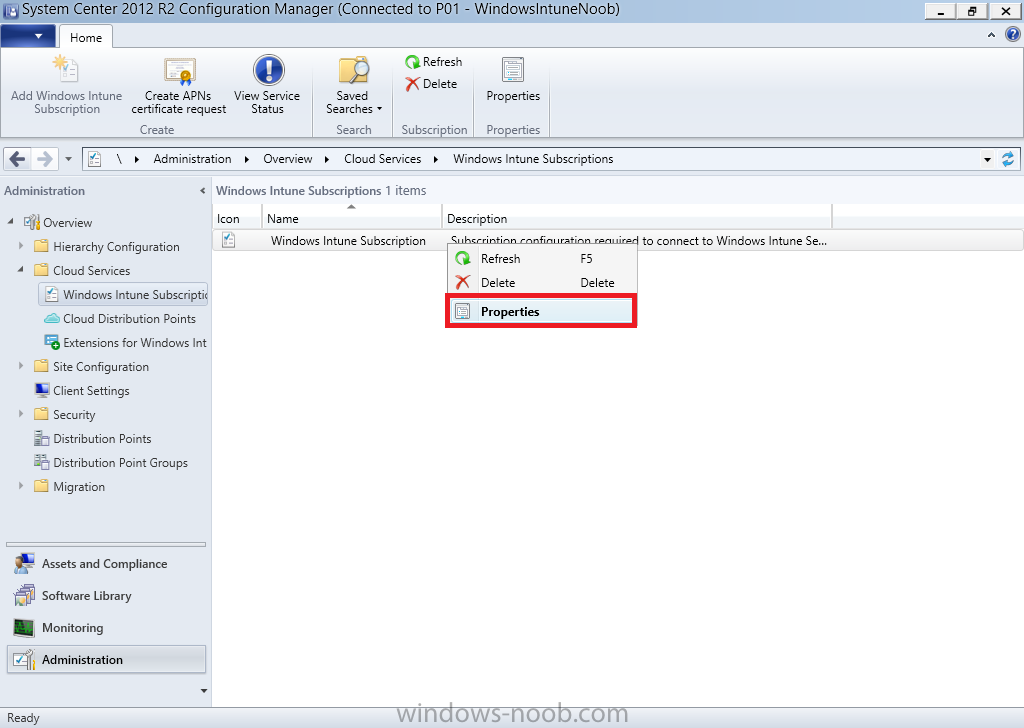Image resolution: width=1024 pixels, height=728 pixels.
Task: Click the subscription row document icon
Action: [229, 240]
